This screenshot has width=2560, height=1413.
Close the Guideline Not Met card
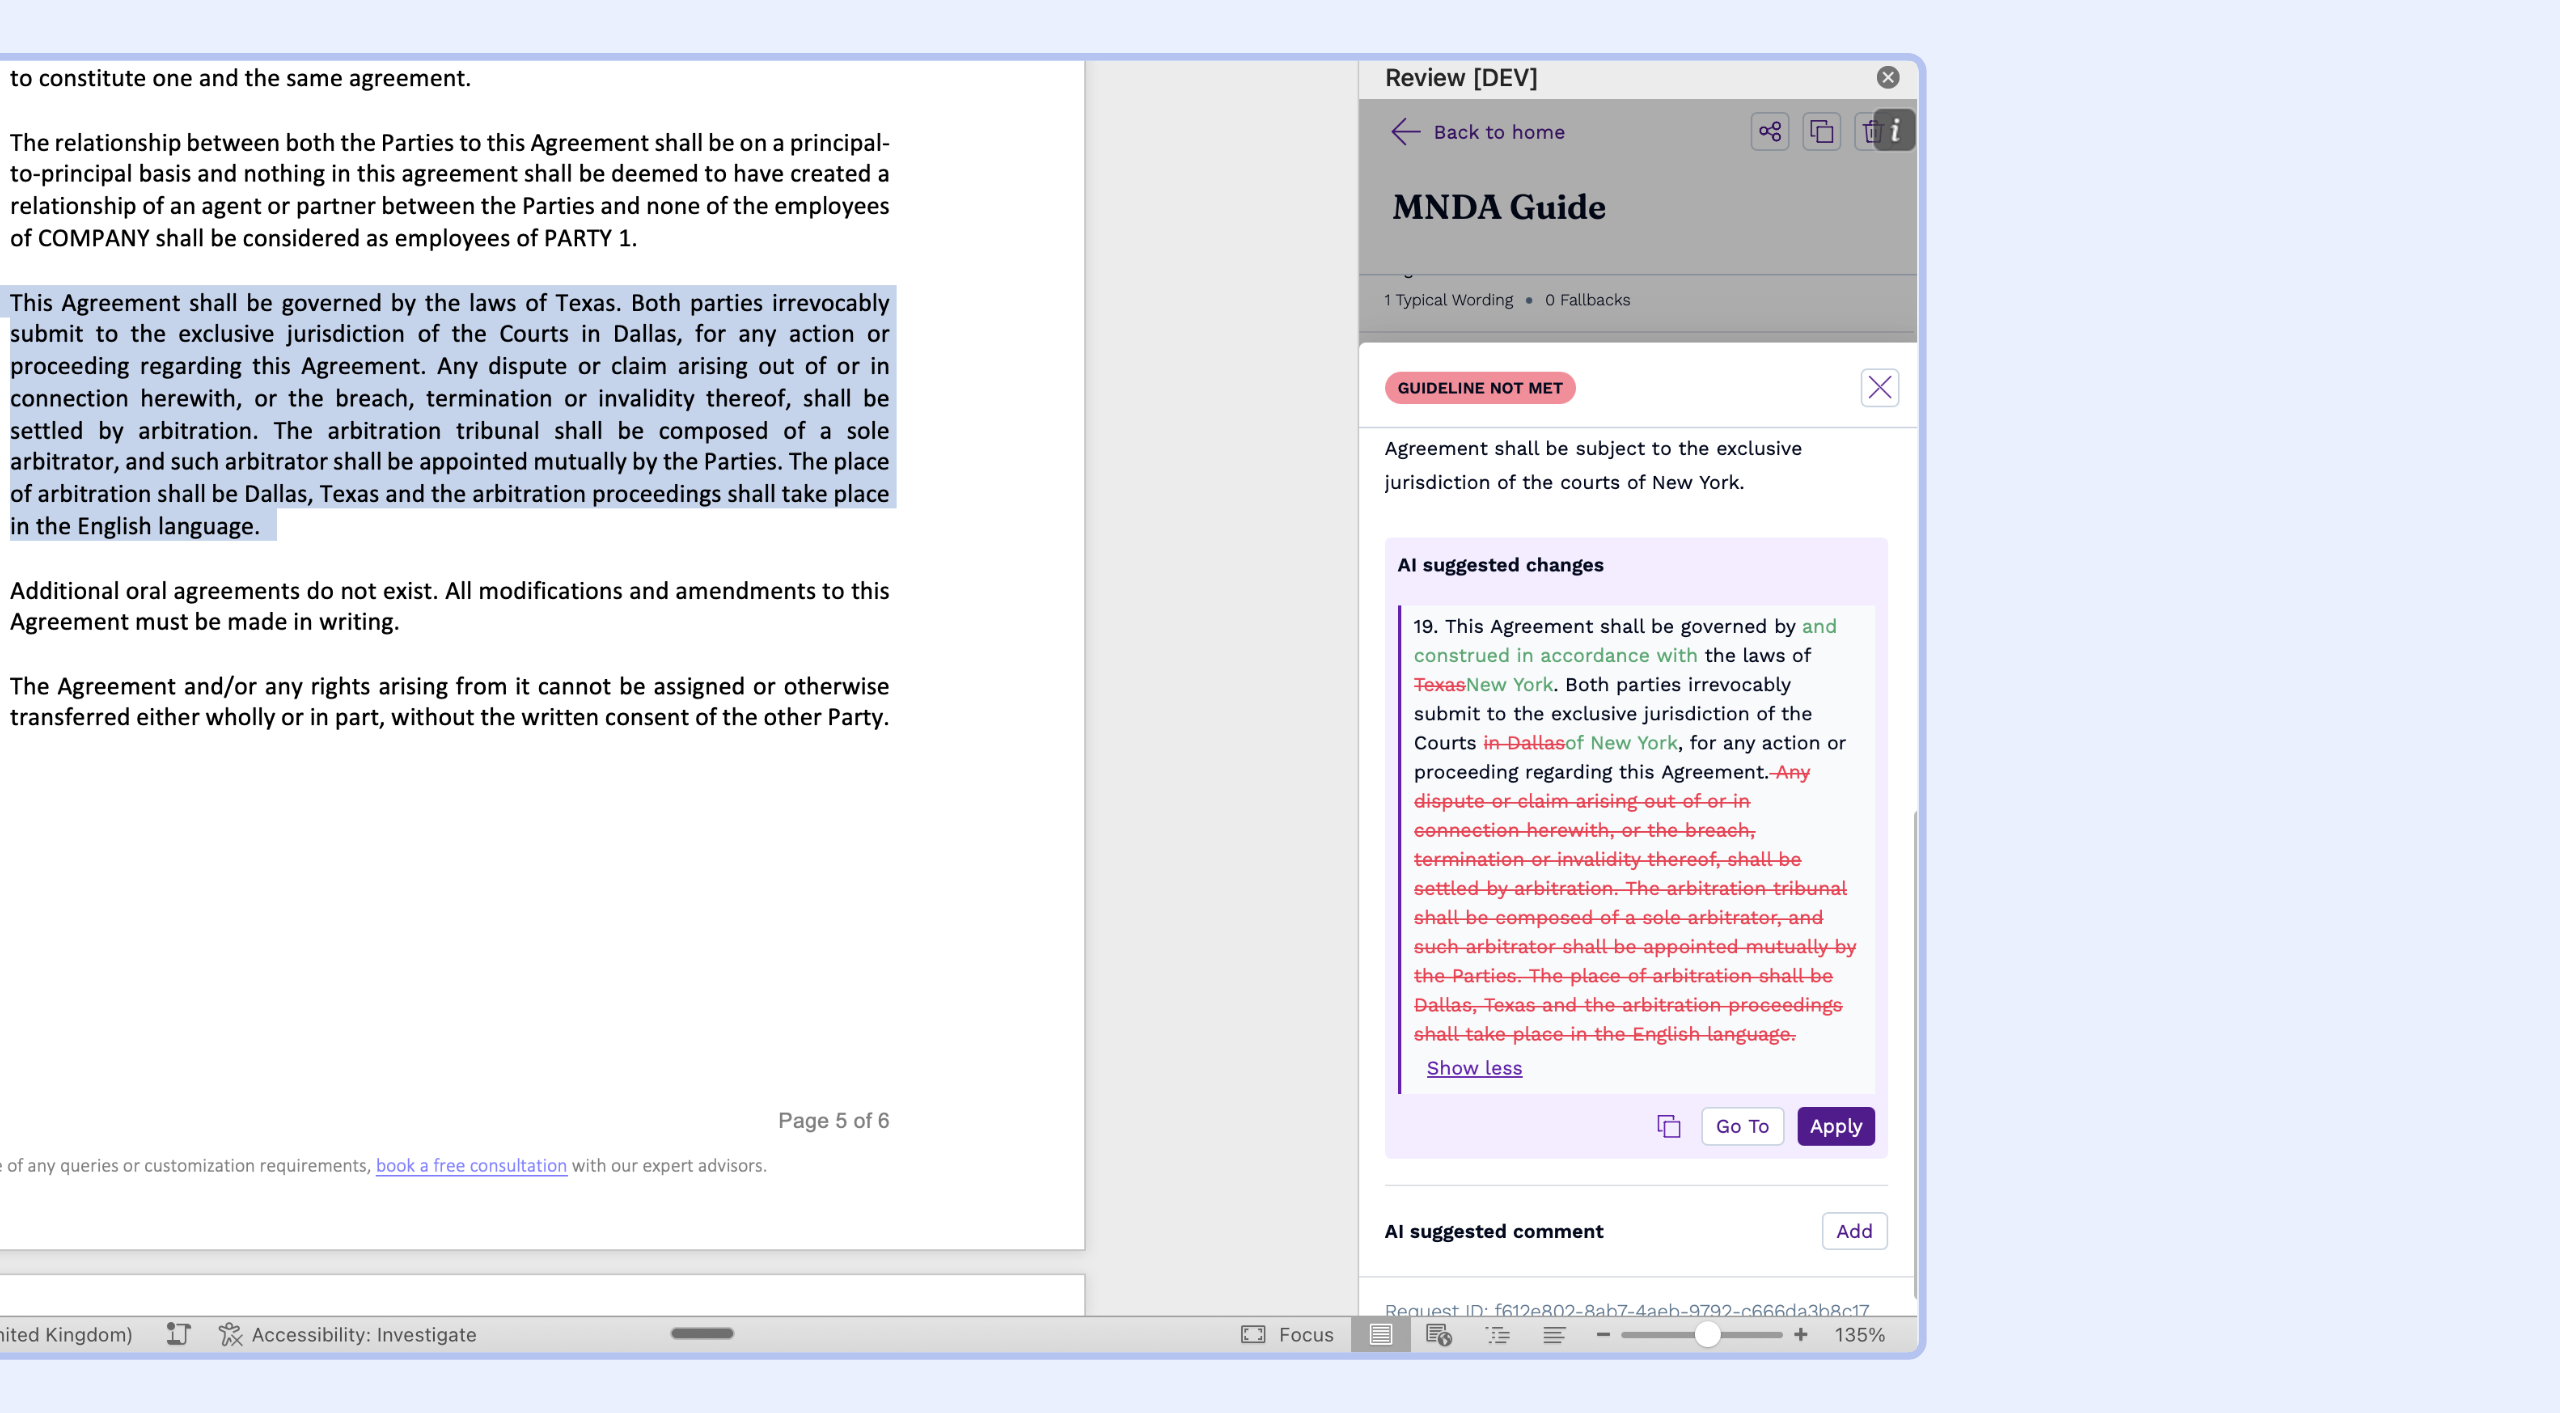[1879, 387]
